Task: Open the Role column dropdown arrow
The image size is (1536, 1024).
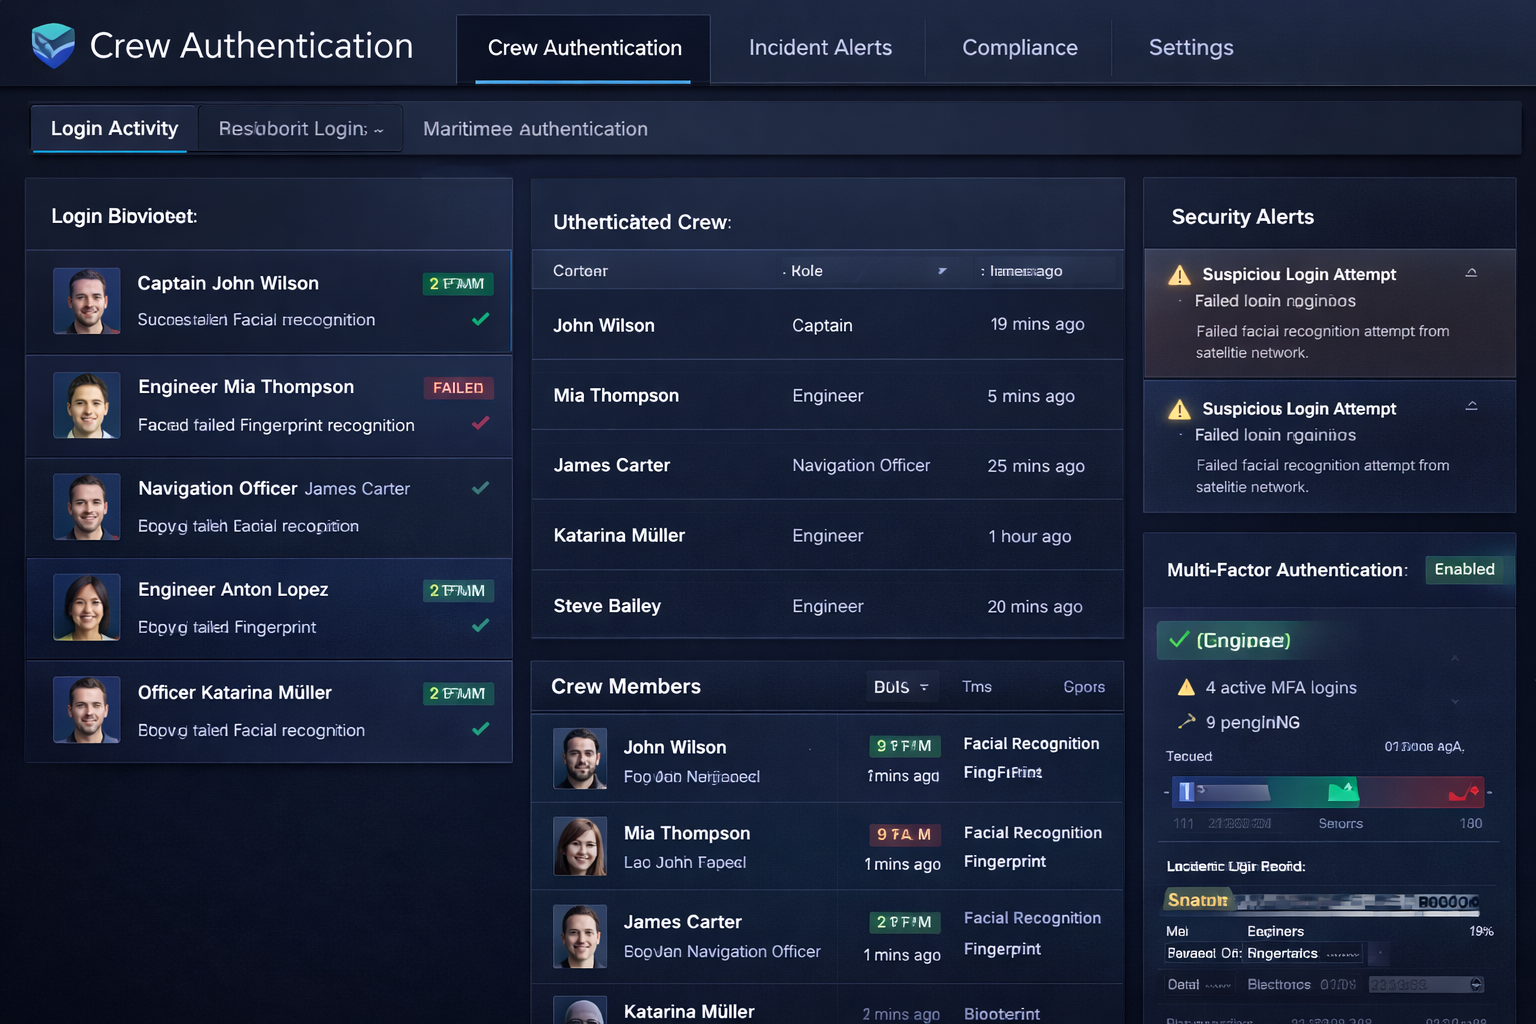Action: click(942, 271)
